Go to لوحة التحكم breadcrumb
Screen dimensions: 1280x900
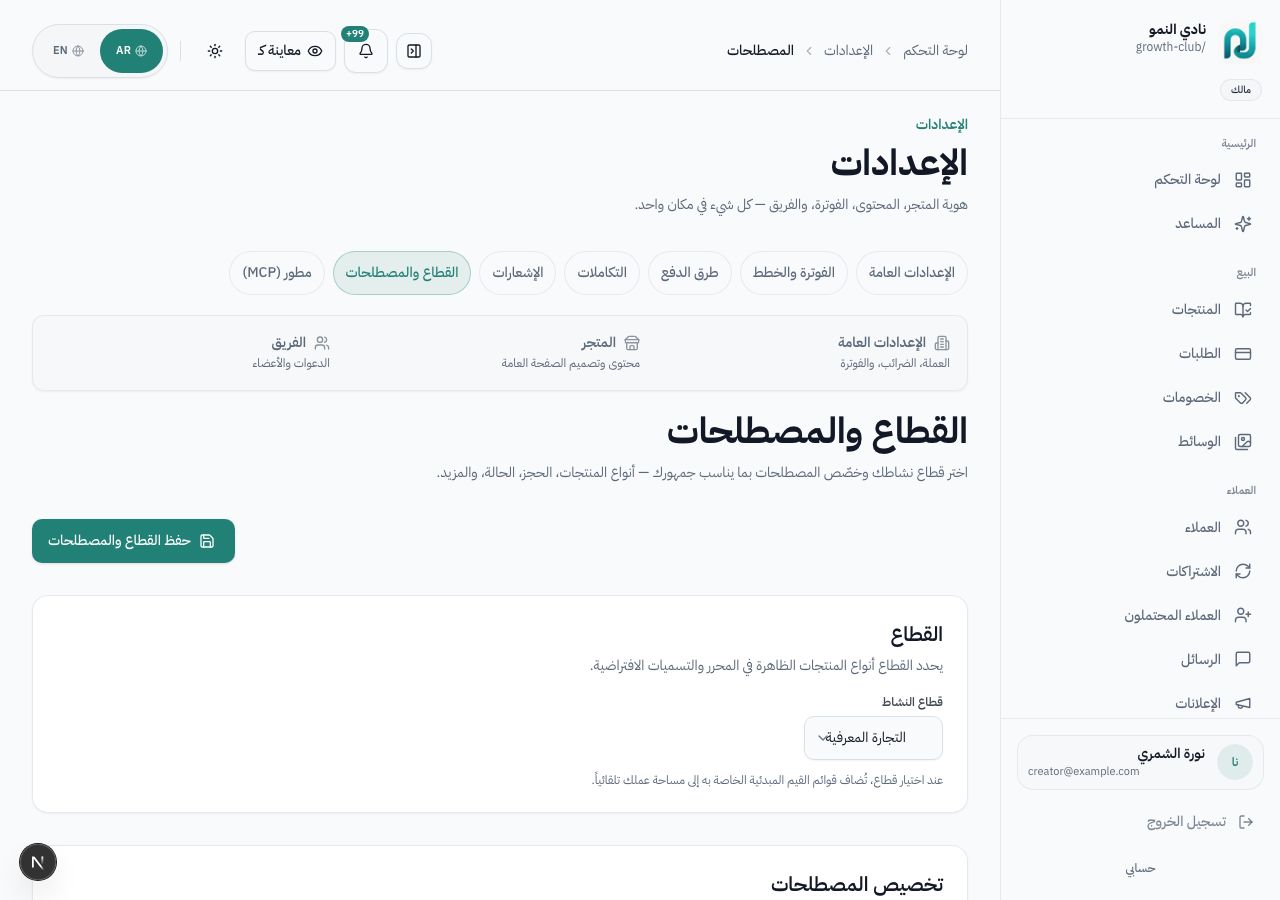pyautogui.click(x=935, y=51)
